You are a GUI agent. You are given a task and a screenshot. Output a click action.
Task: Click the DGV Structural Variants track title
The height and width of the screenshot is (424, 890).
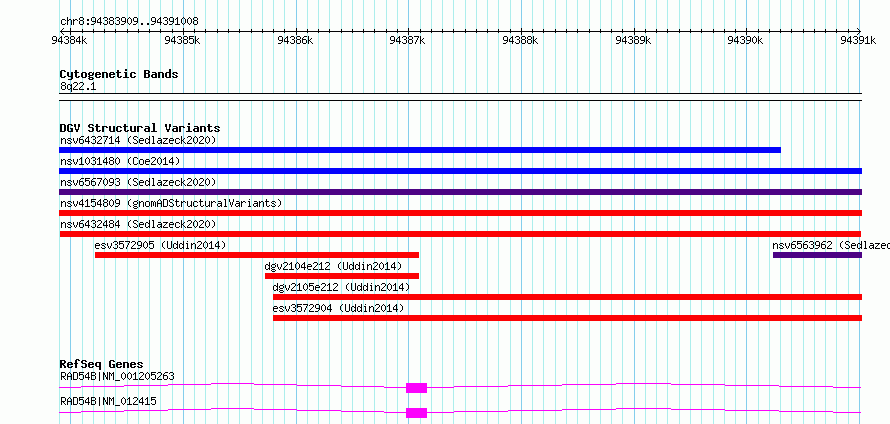pos(140,128)
